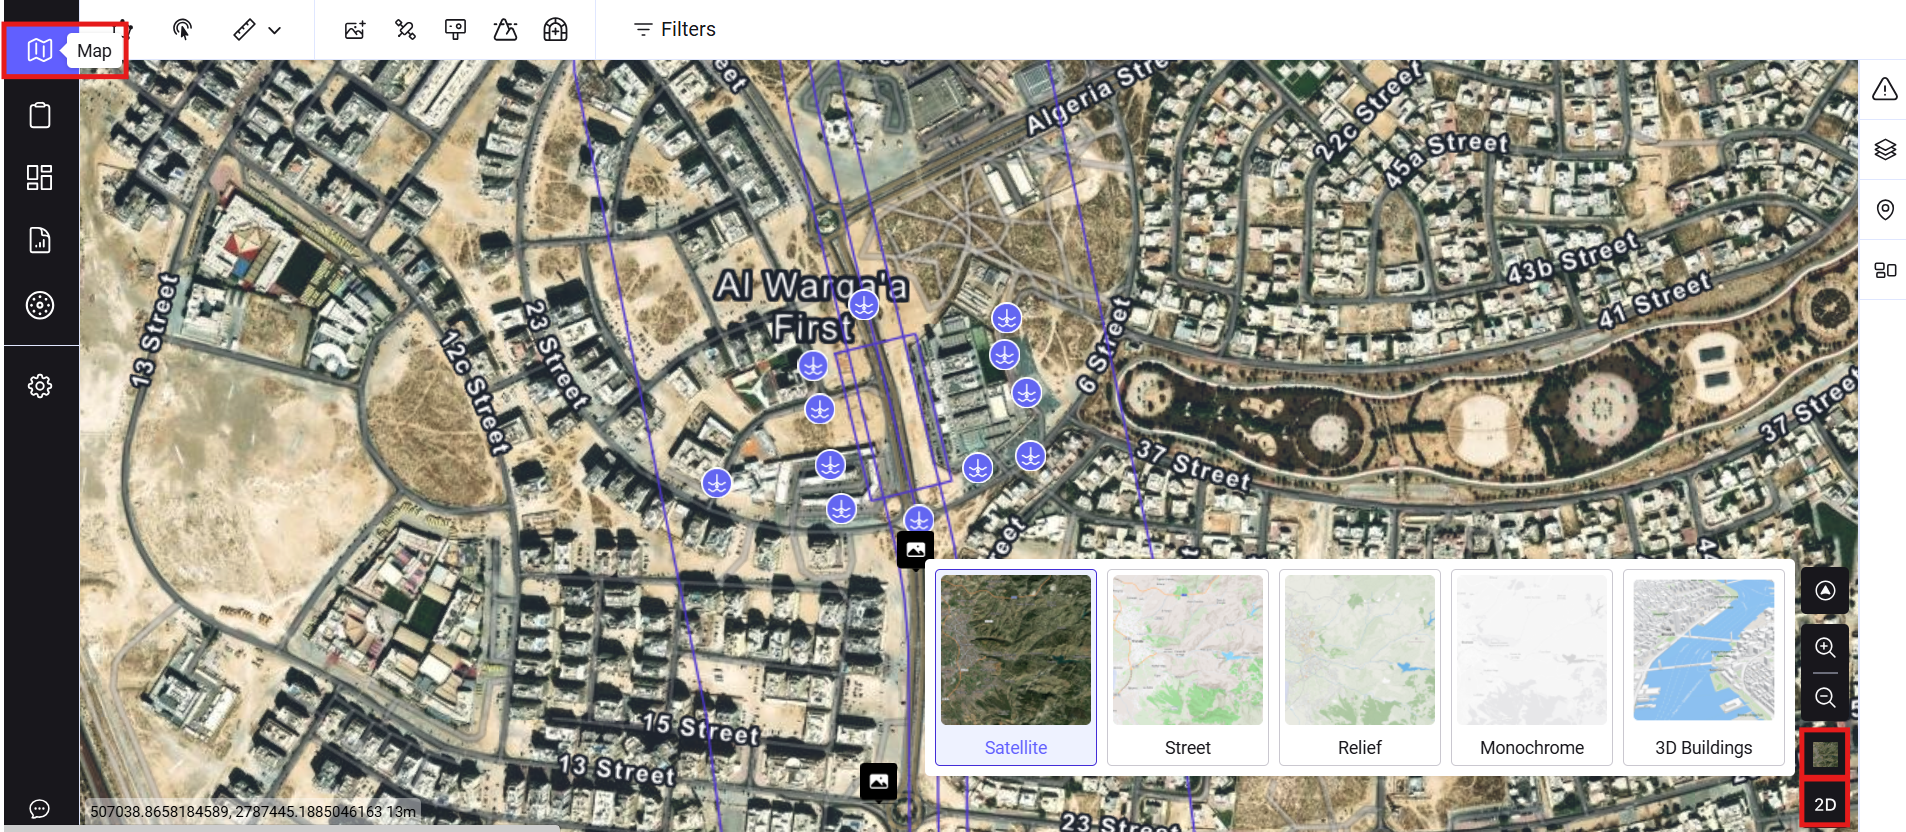Open the Filters menu
The width and height of the screenshot is (1906, 832).
675,29
